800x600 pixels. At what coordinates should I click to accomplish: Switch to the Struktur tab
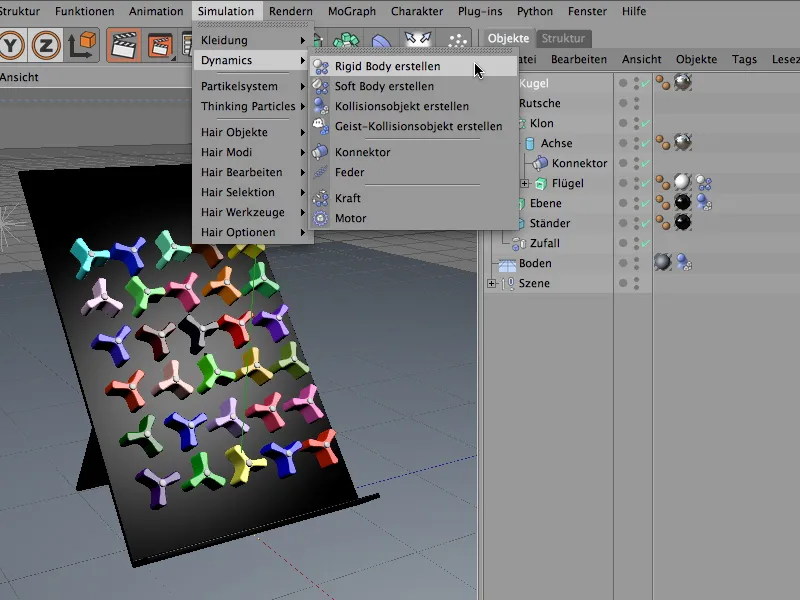pos(564,39)
